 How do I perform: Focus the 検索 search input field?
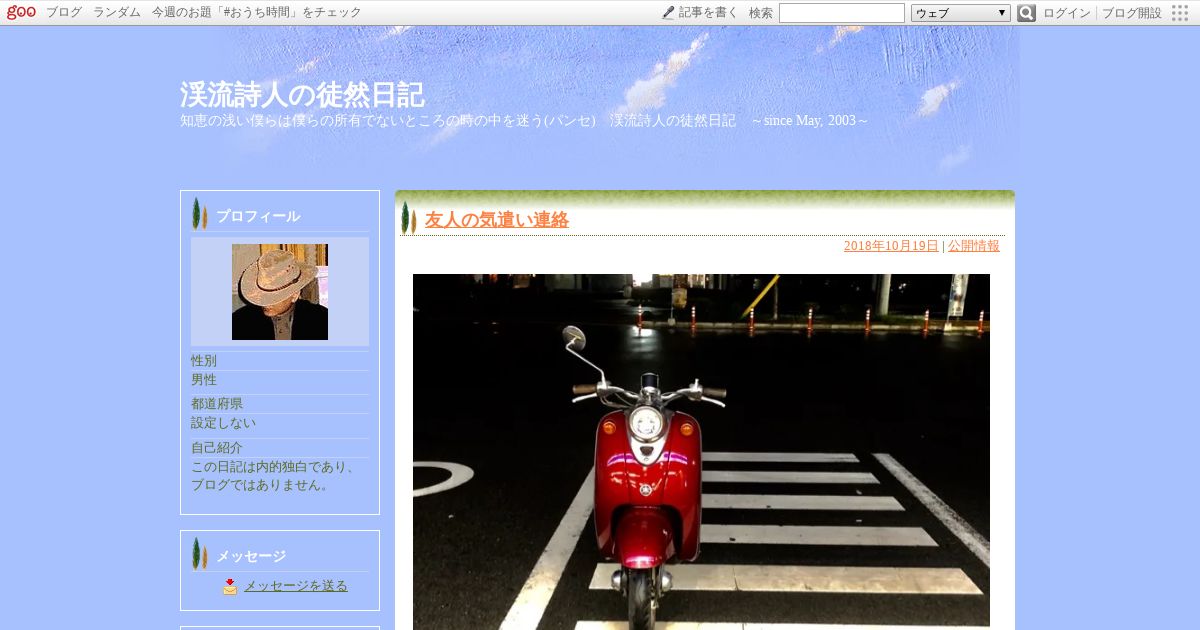(842, 13)
